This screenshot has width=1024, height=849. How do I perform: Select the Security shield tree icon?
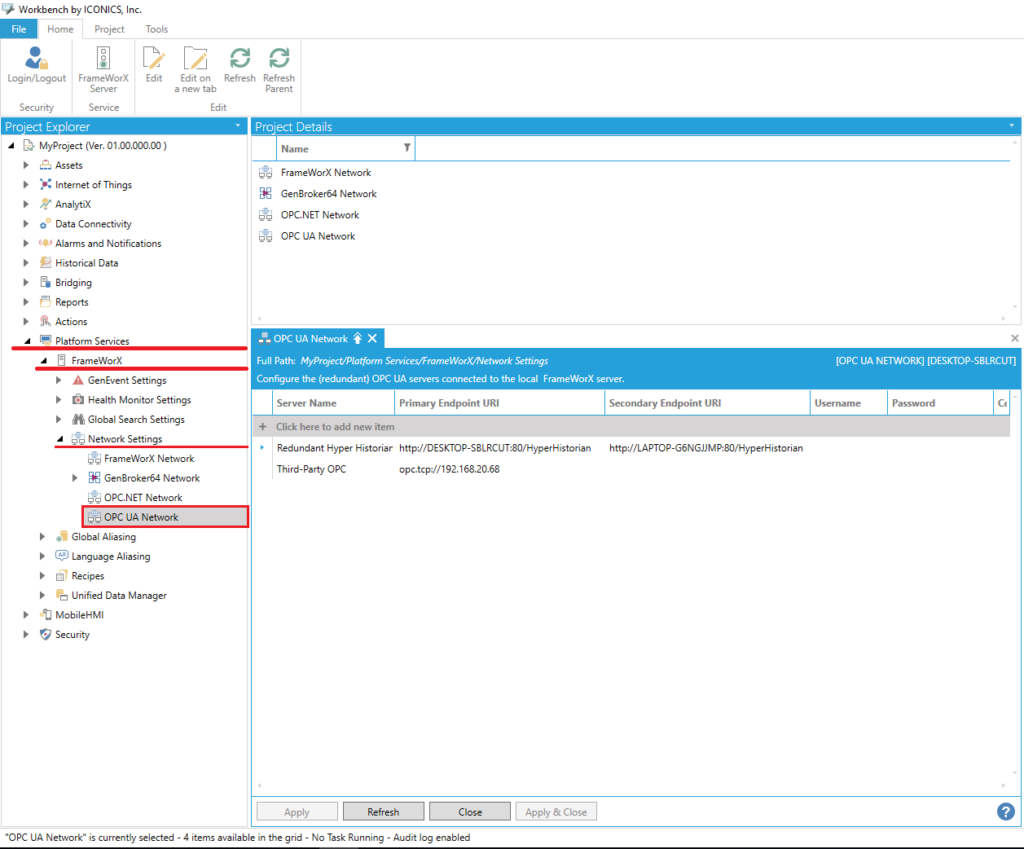pyautogui.click(x=45, y=634)
